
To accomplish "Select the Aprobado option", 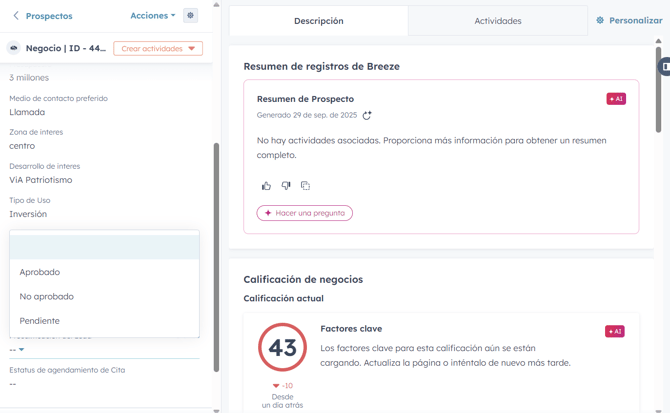I will pos(40,272).
